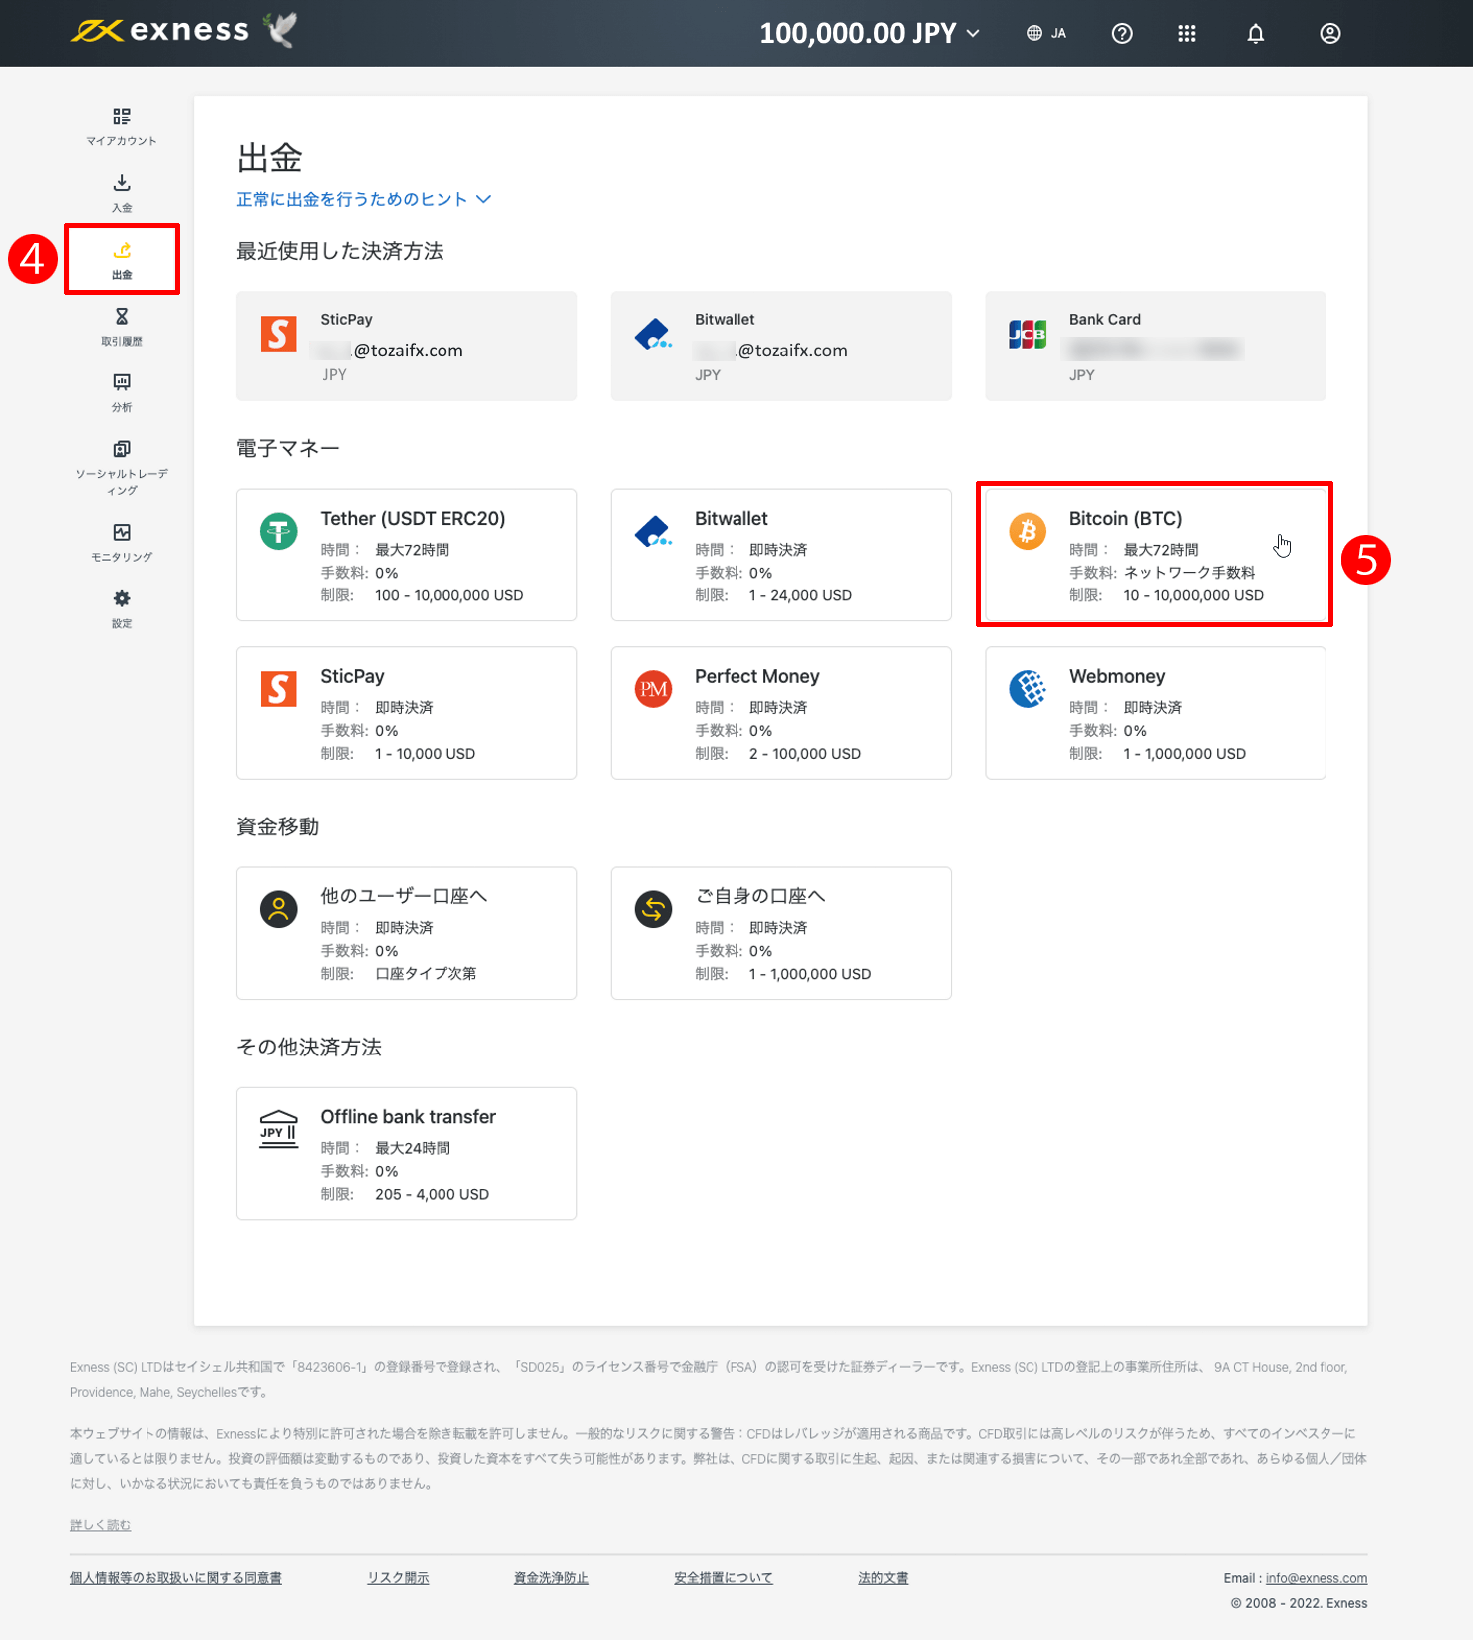The image size is (1473, 1640).
Task: Expand 正常に出金を行うためのヒント tips
Action: 364,199
